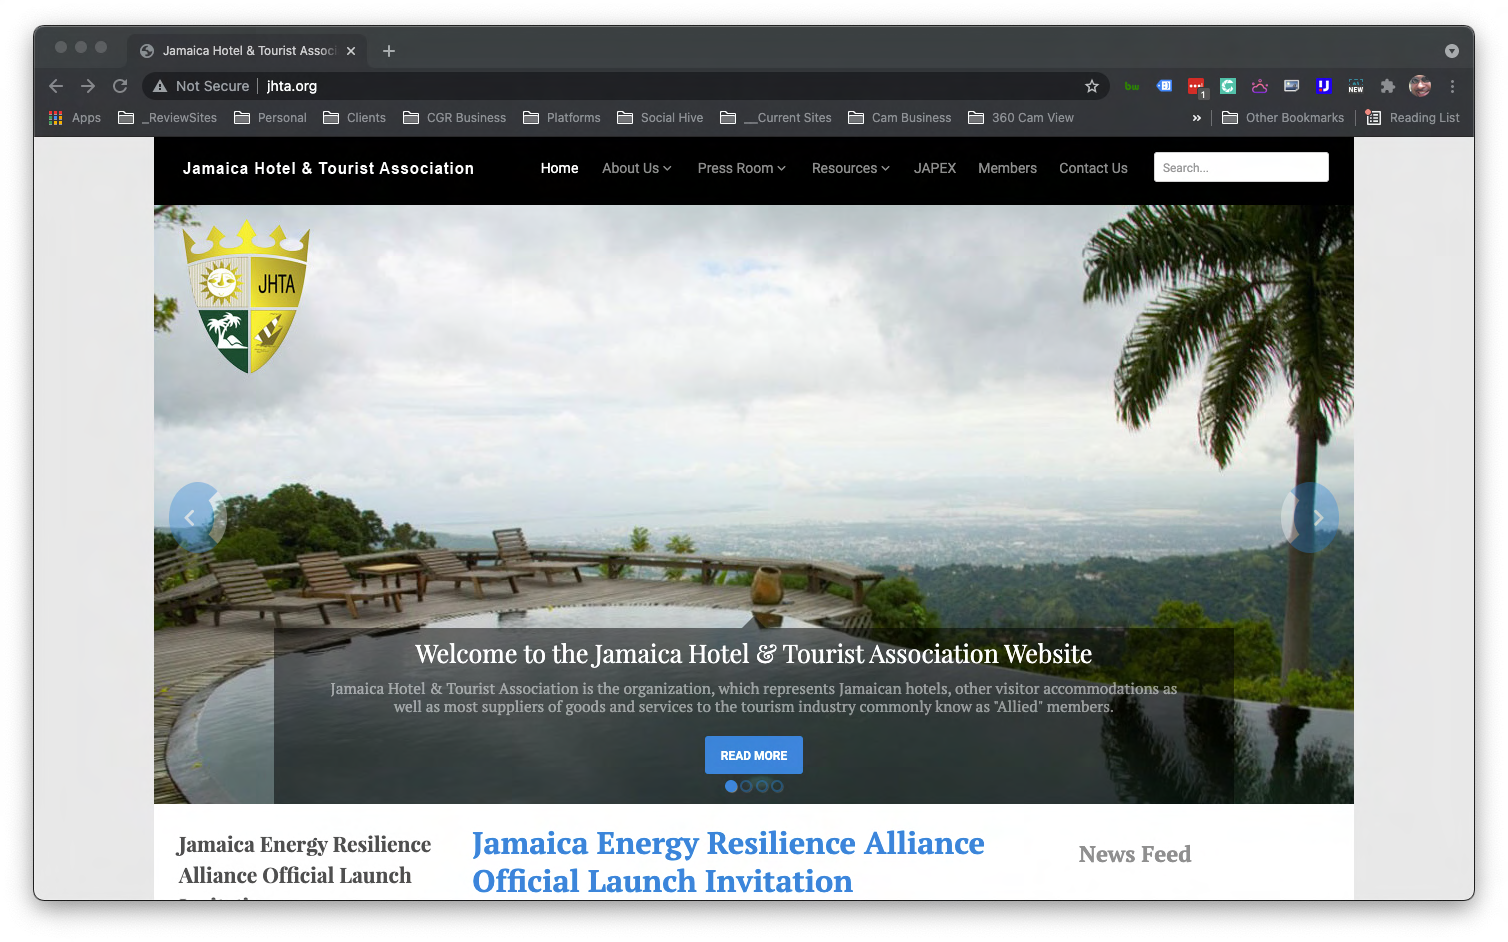Image resolution: width=1508 pixels, height=942 pixels.
Task: Click the News Feed heading
Action: coord(1135,854)
